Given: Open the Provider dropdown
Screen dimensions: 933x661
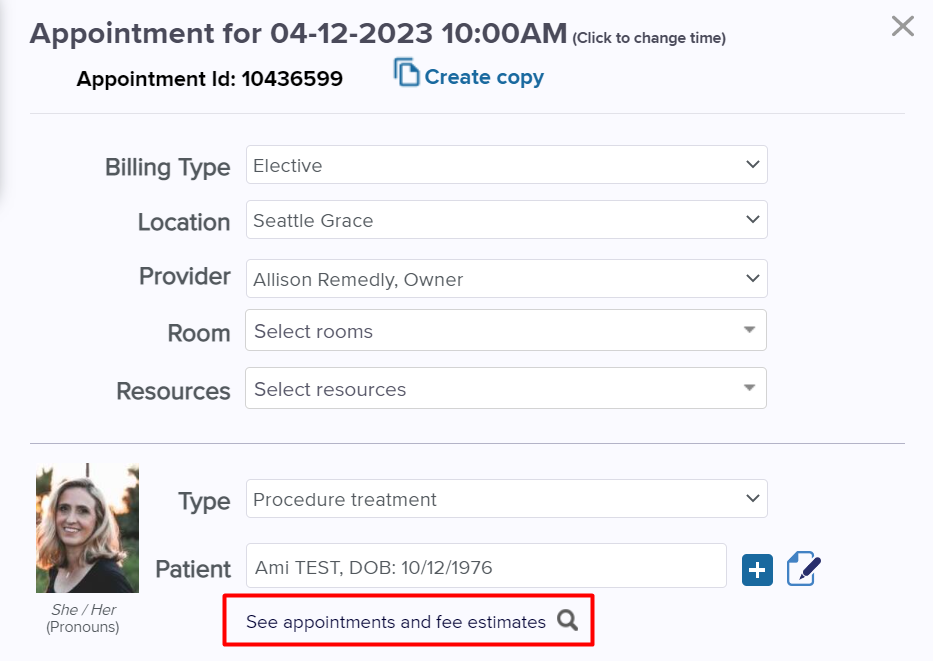Looking at the screenshot, I should tap(506, 278).
